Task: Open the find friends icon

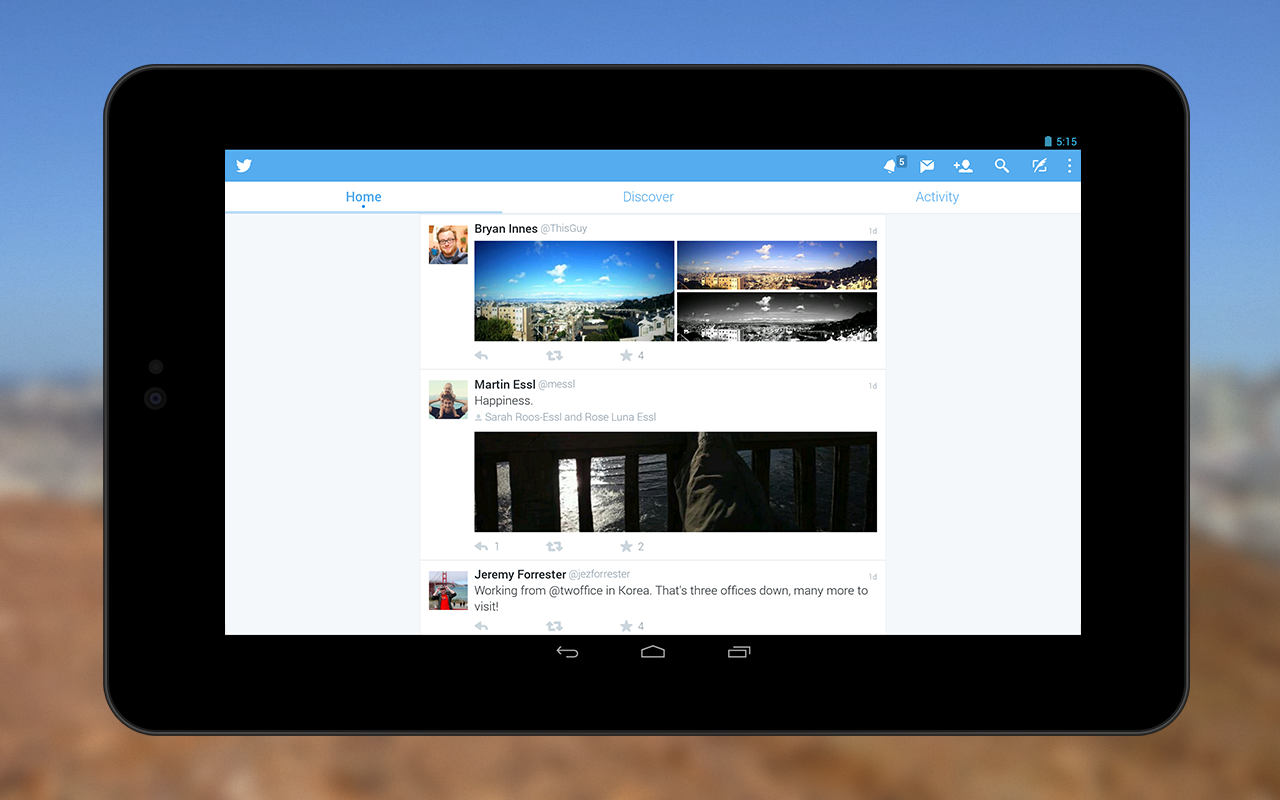Action: tap(963, 165)
